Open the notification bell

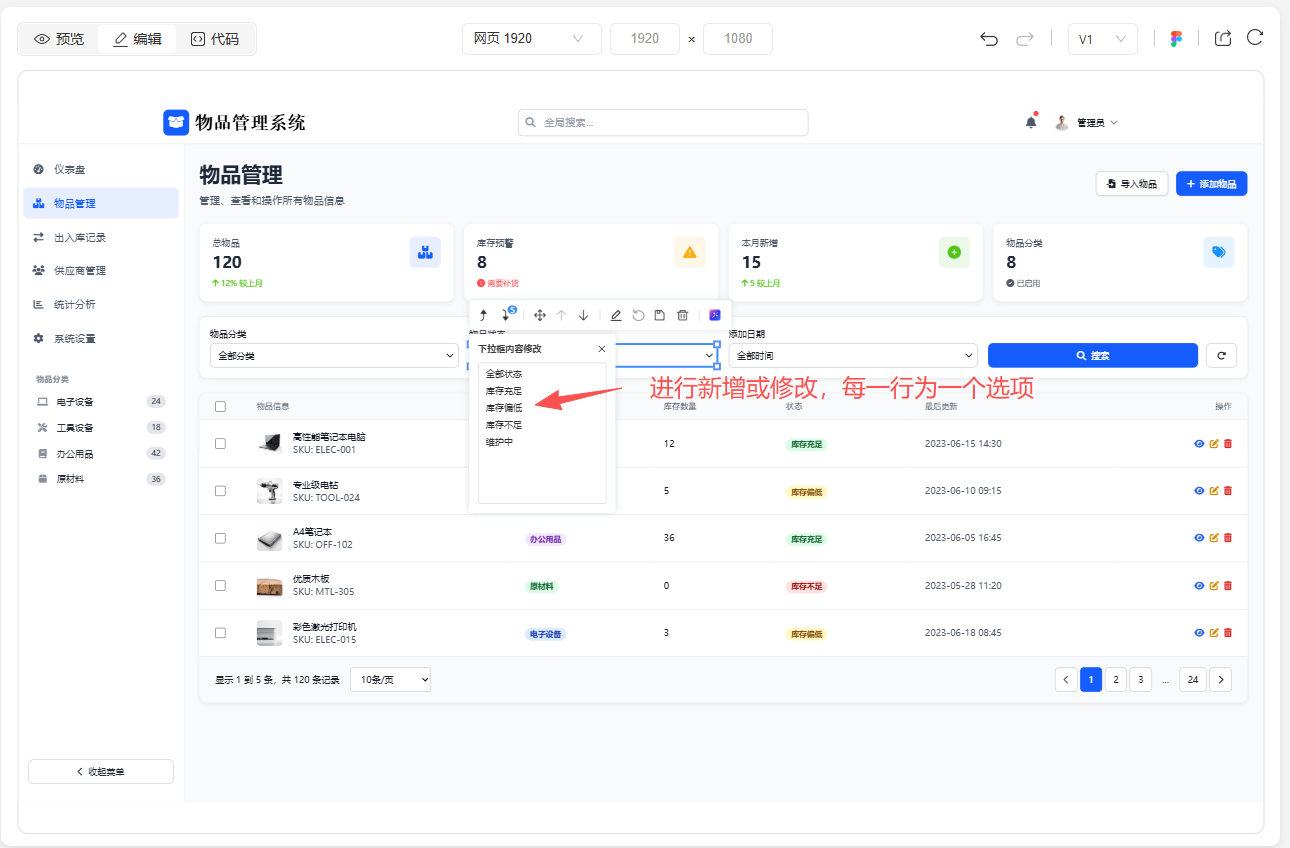click(x=1031, y=122)
